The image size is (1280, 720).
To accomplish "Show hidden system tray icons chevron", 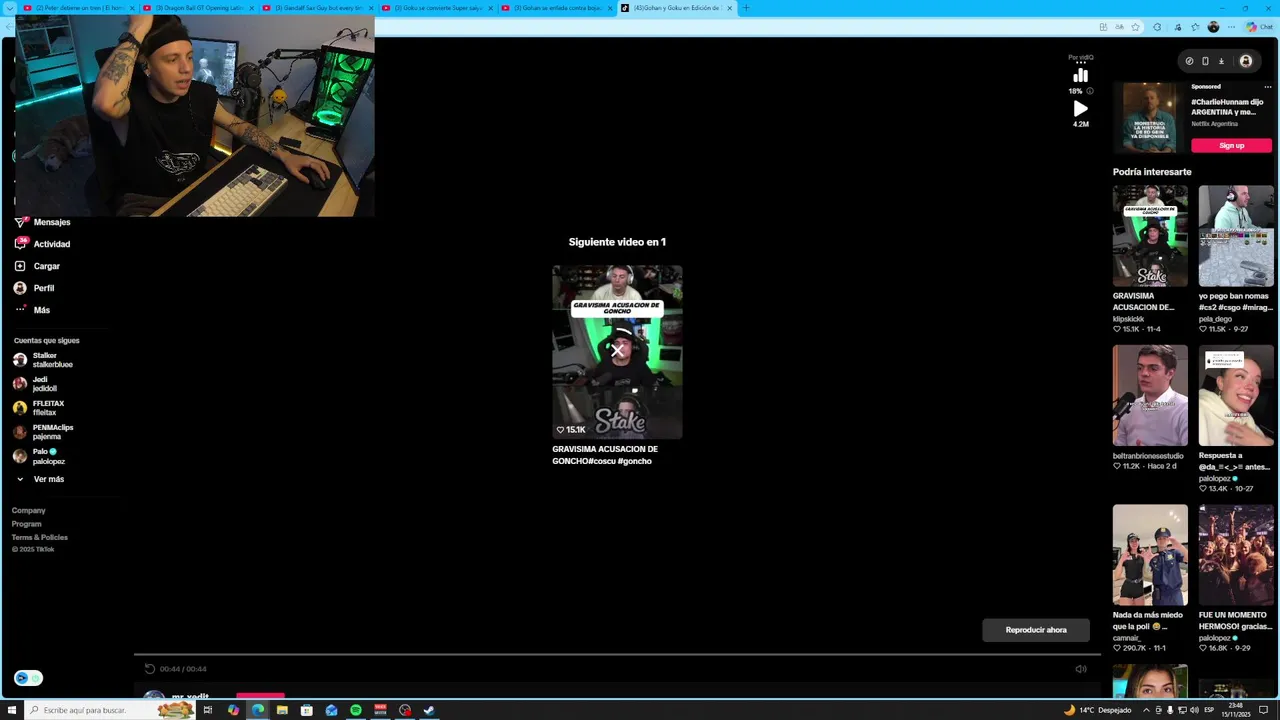I will (1144, 710).
